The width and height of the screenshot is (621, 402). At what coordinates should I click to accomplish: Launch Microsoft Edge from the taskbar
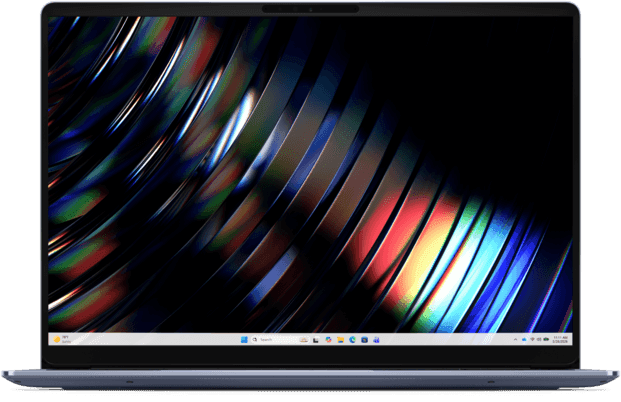352,339
